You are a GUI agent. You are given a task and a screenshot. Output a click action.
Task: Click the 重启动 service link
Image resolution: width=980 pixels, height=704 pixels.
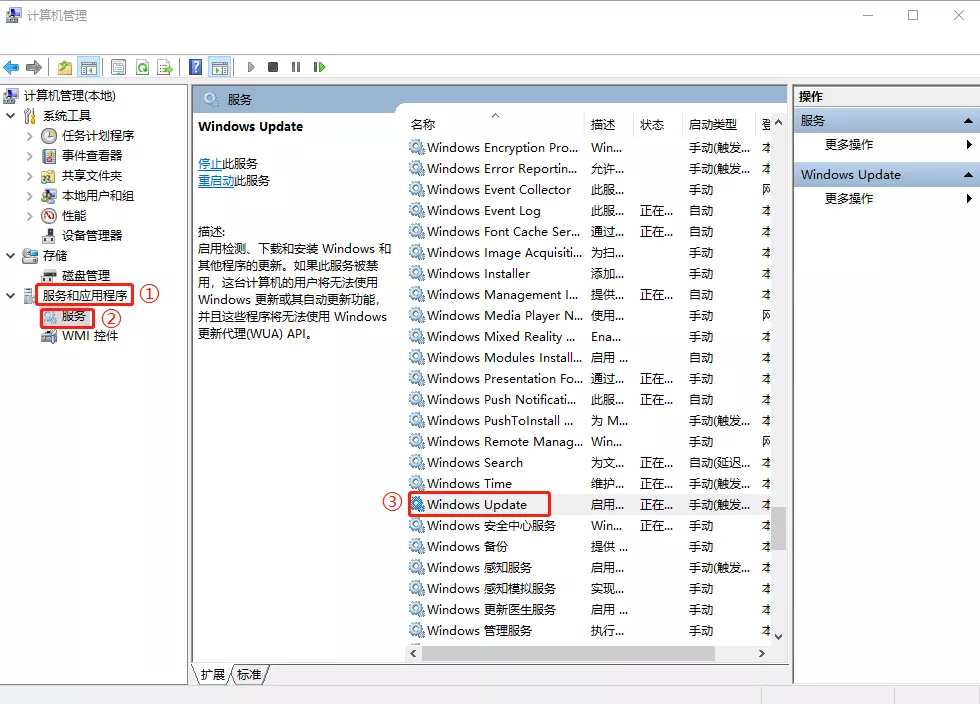(216, 181)
